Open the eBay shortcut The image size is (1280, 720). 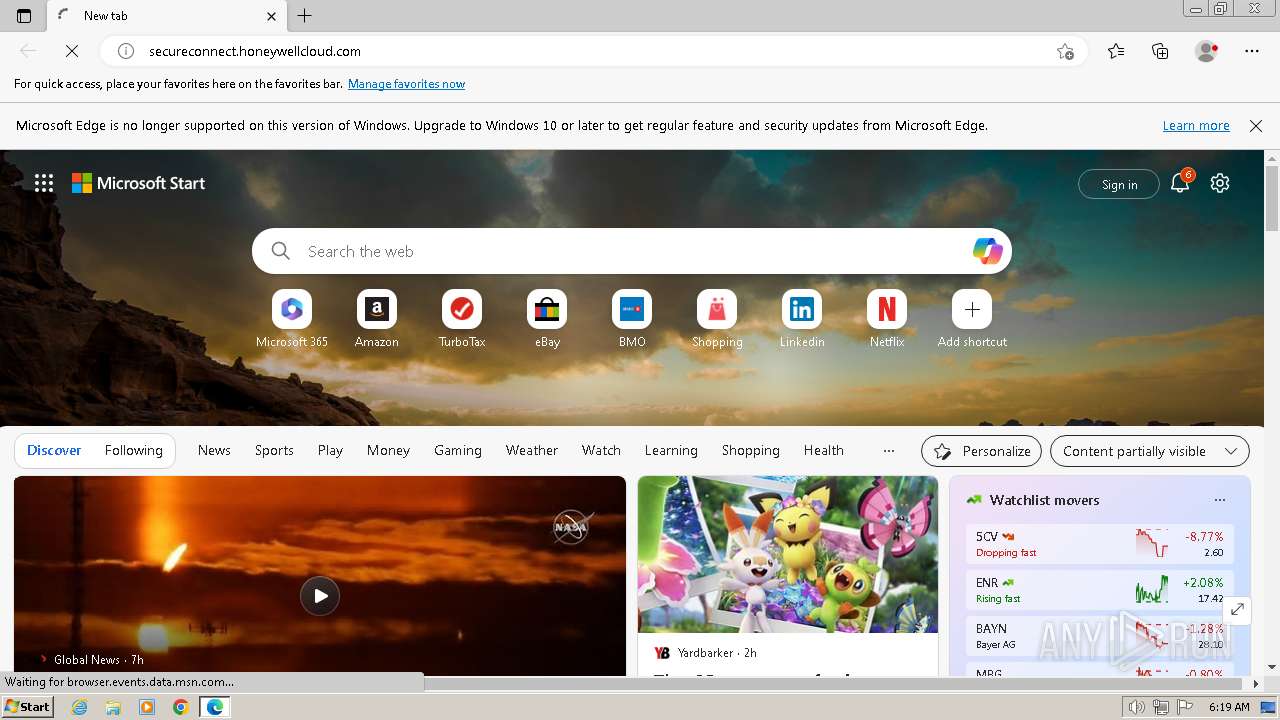(x=547, y=320)
